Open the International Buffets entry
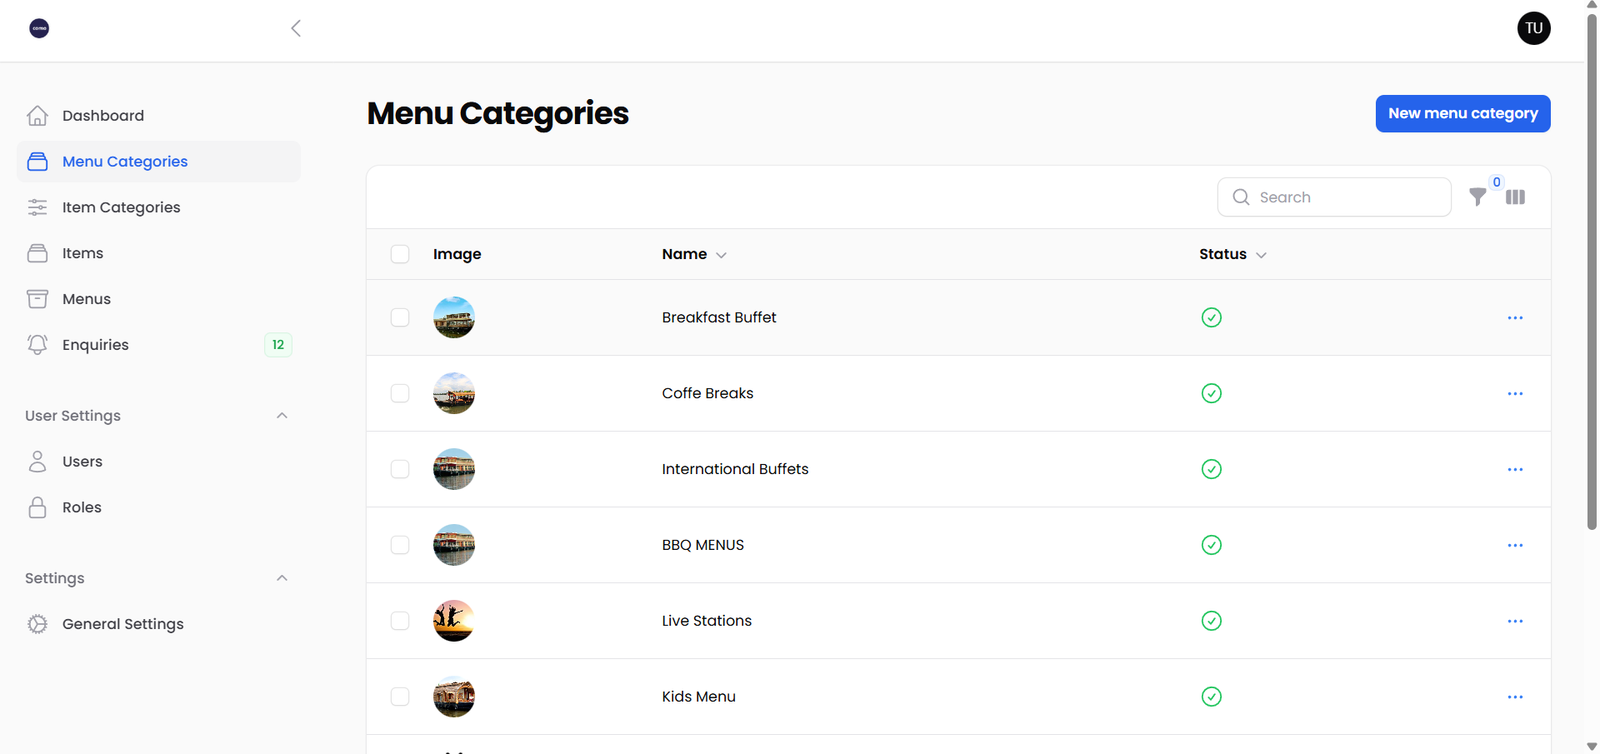Viewport: 1600px width, 754px height. [x=735, y=469]
